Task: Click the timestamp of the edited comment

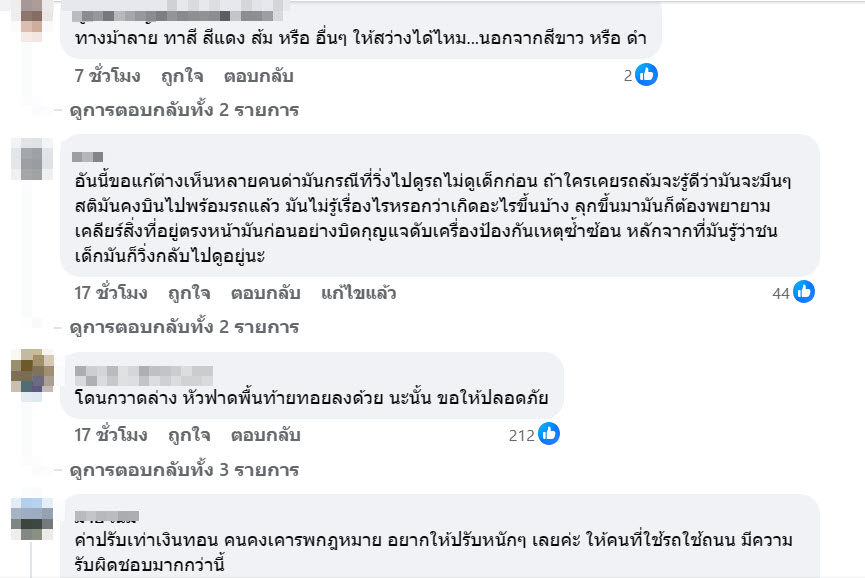Action: point(111,293)
